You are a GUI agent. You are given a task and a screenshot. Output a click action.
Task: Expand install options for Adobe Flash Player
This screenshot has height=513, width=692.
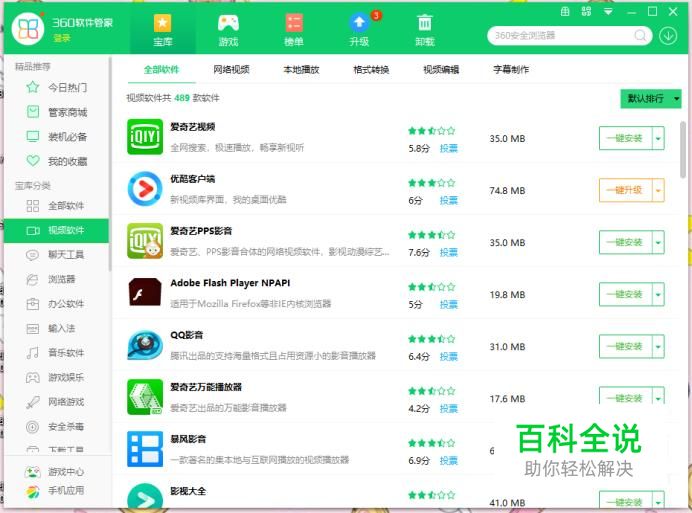coord(658,295)
